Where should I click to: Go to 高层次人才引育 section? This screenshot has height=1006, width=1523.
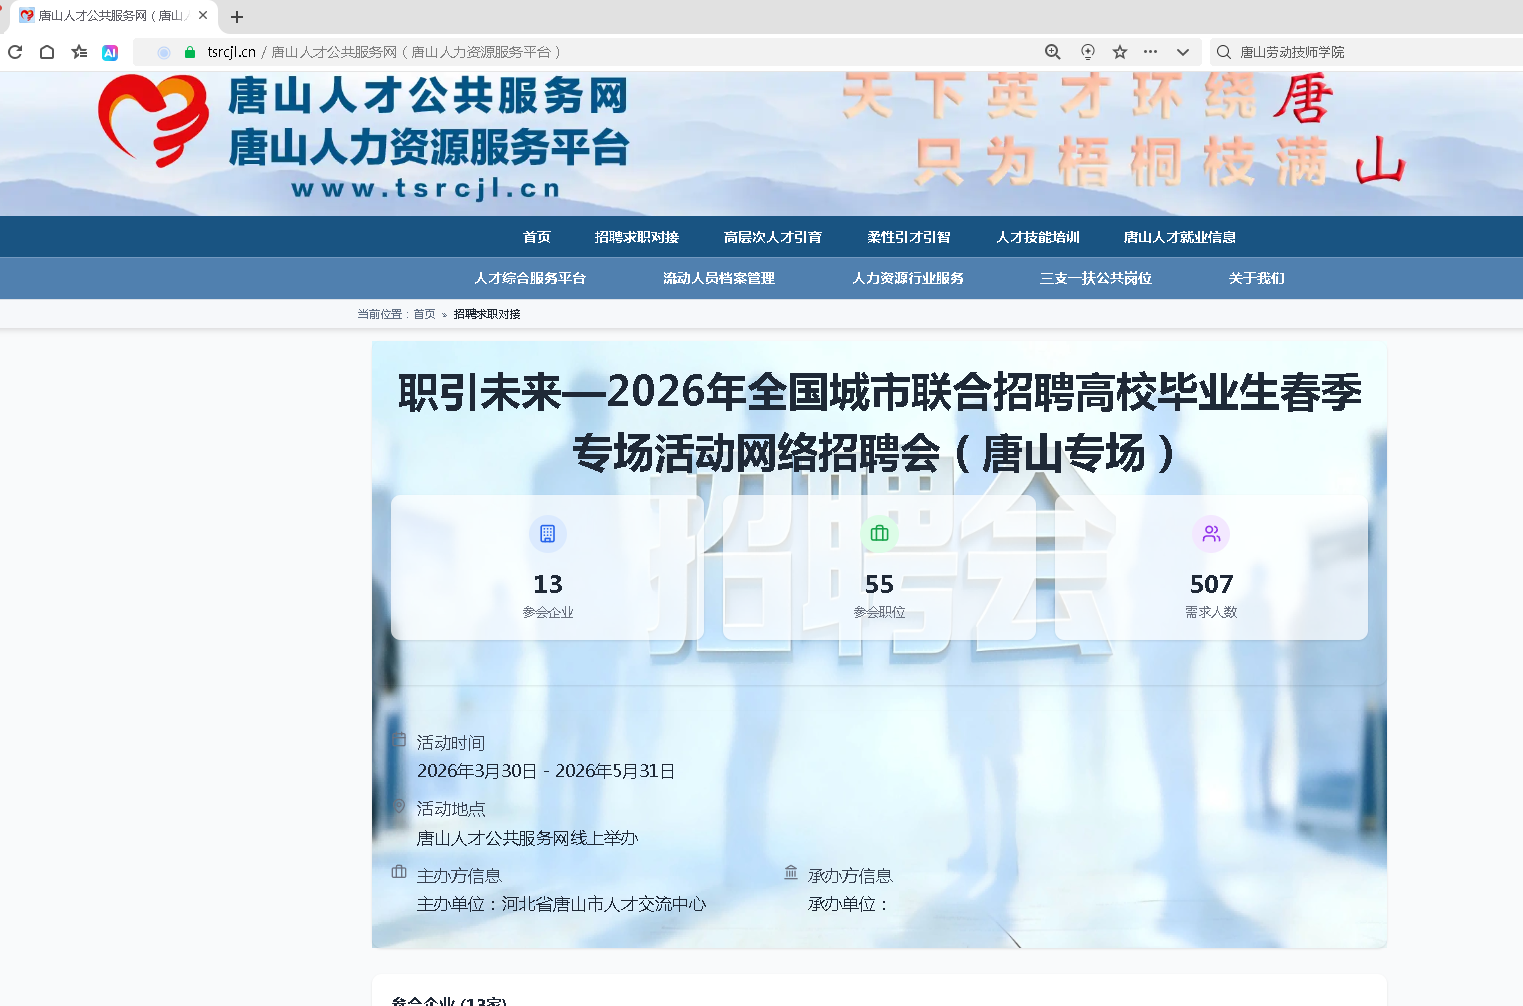[772, 237]
